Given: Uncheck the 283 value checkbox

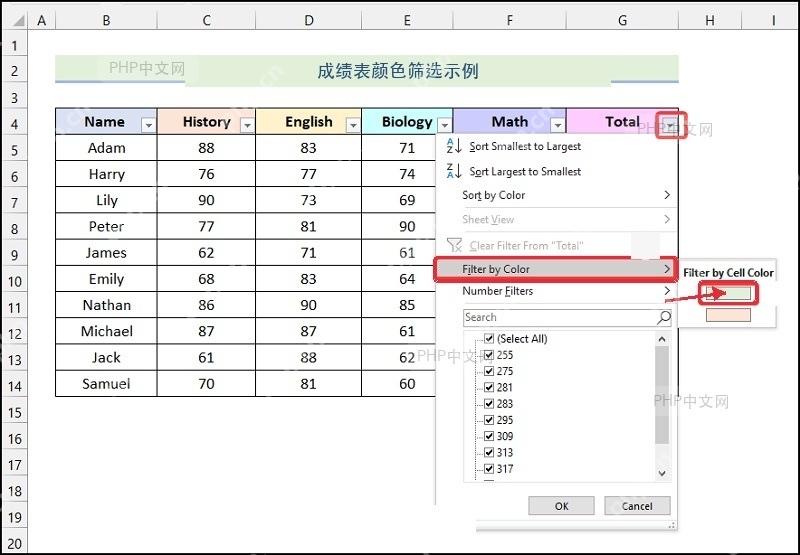Looking at the screenshot, I should point(489,404).
